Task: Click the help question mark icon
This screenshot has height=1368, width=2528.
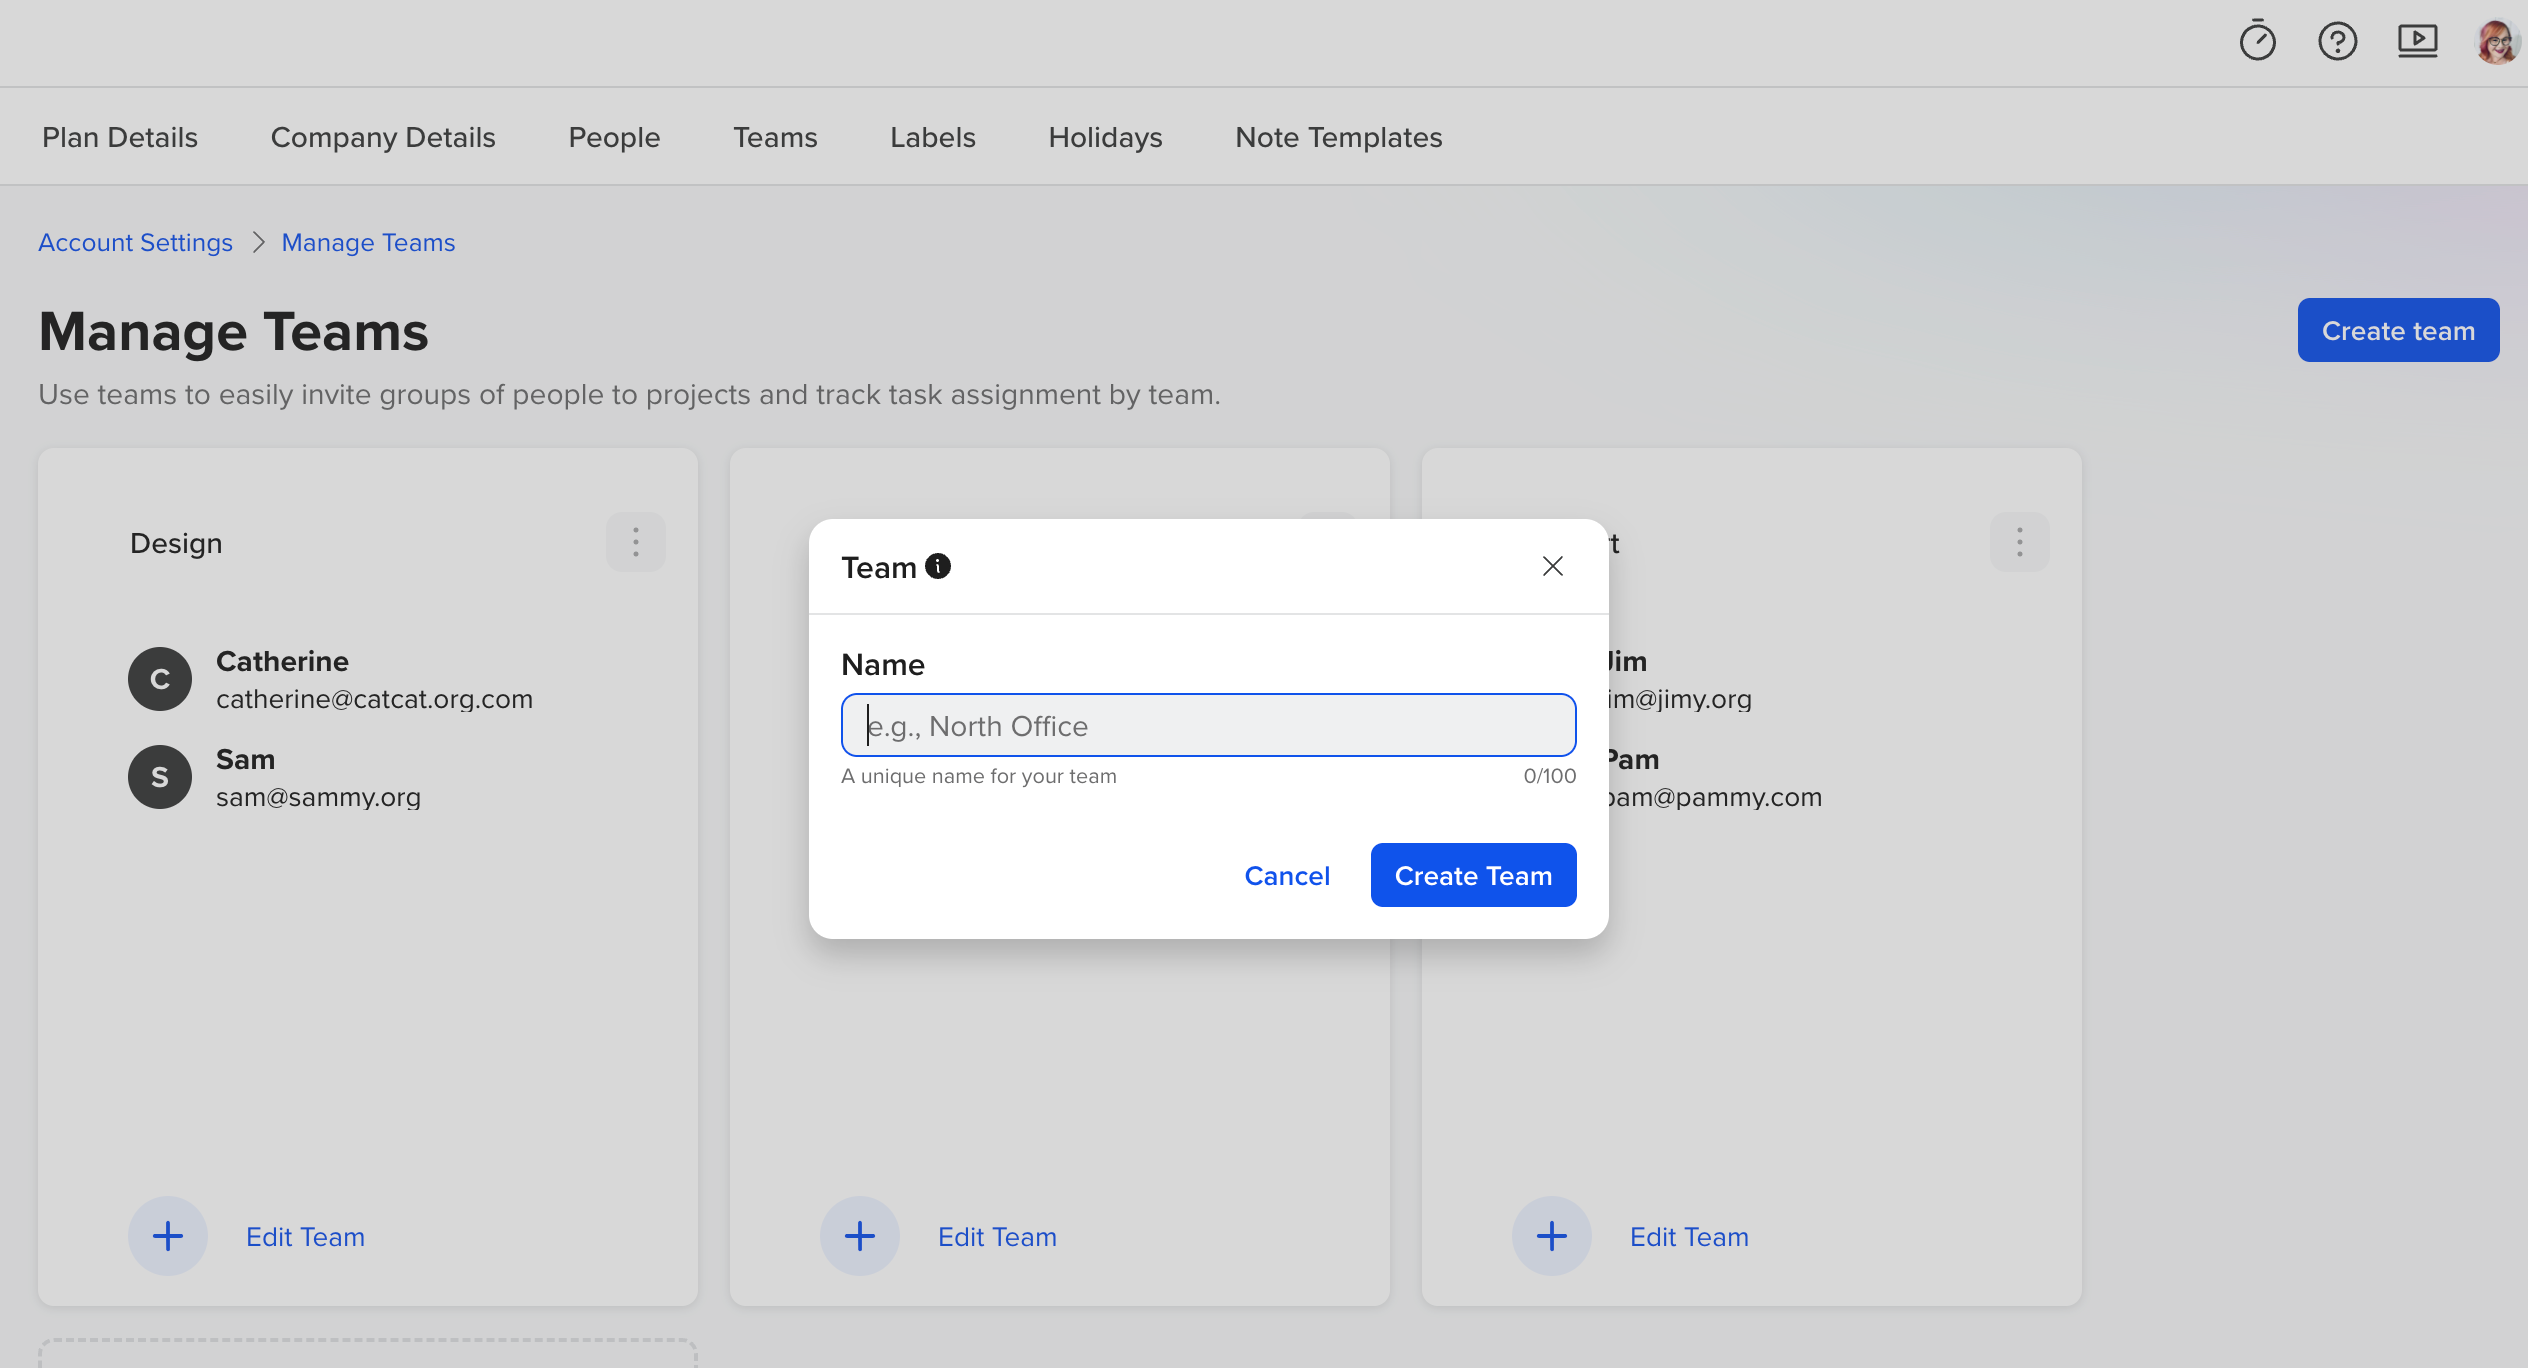Action: coord(2337,42)
